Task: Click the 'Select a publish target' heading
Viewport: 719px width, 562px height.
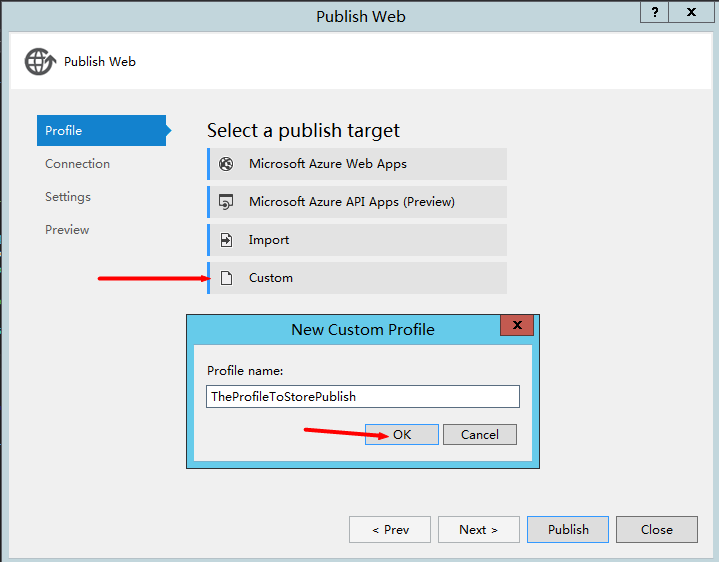Action: pyautogui.click(x=303, y=131)
